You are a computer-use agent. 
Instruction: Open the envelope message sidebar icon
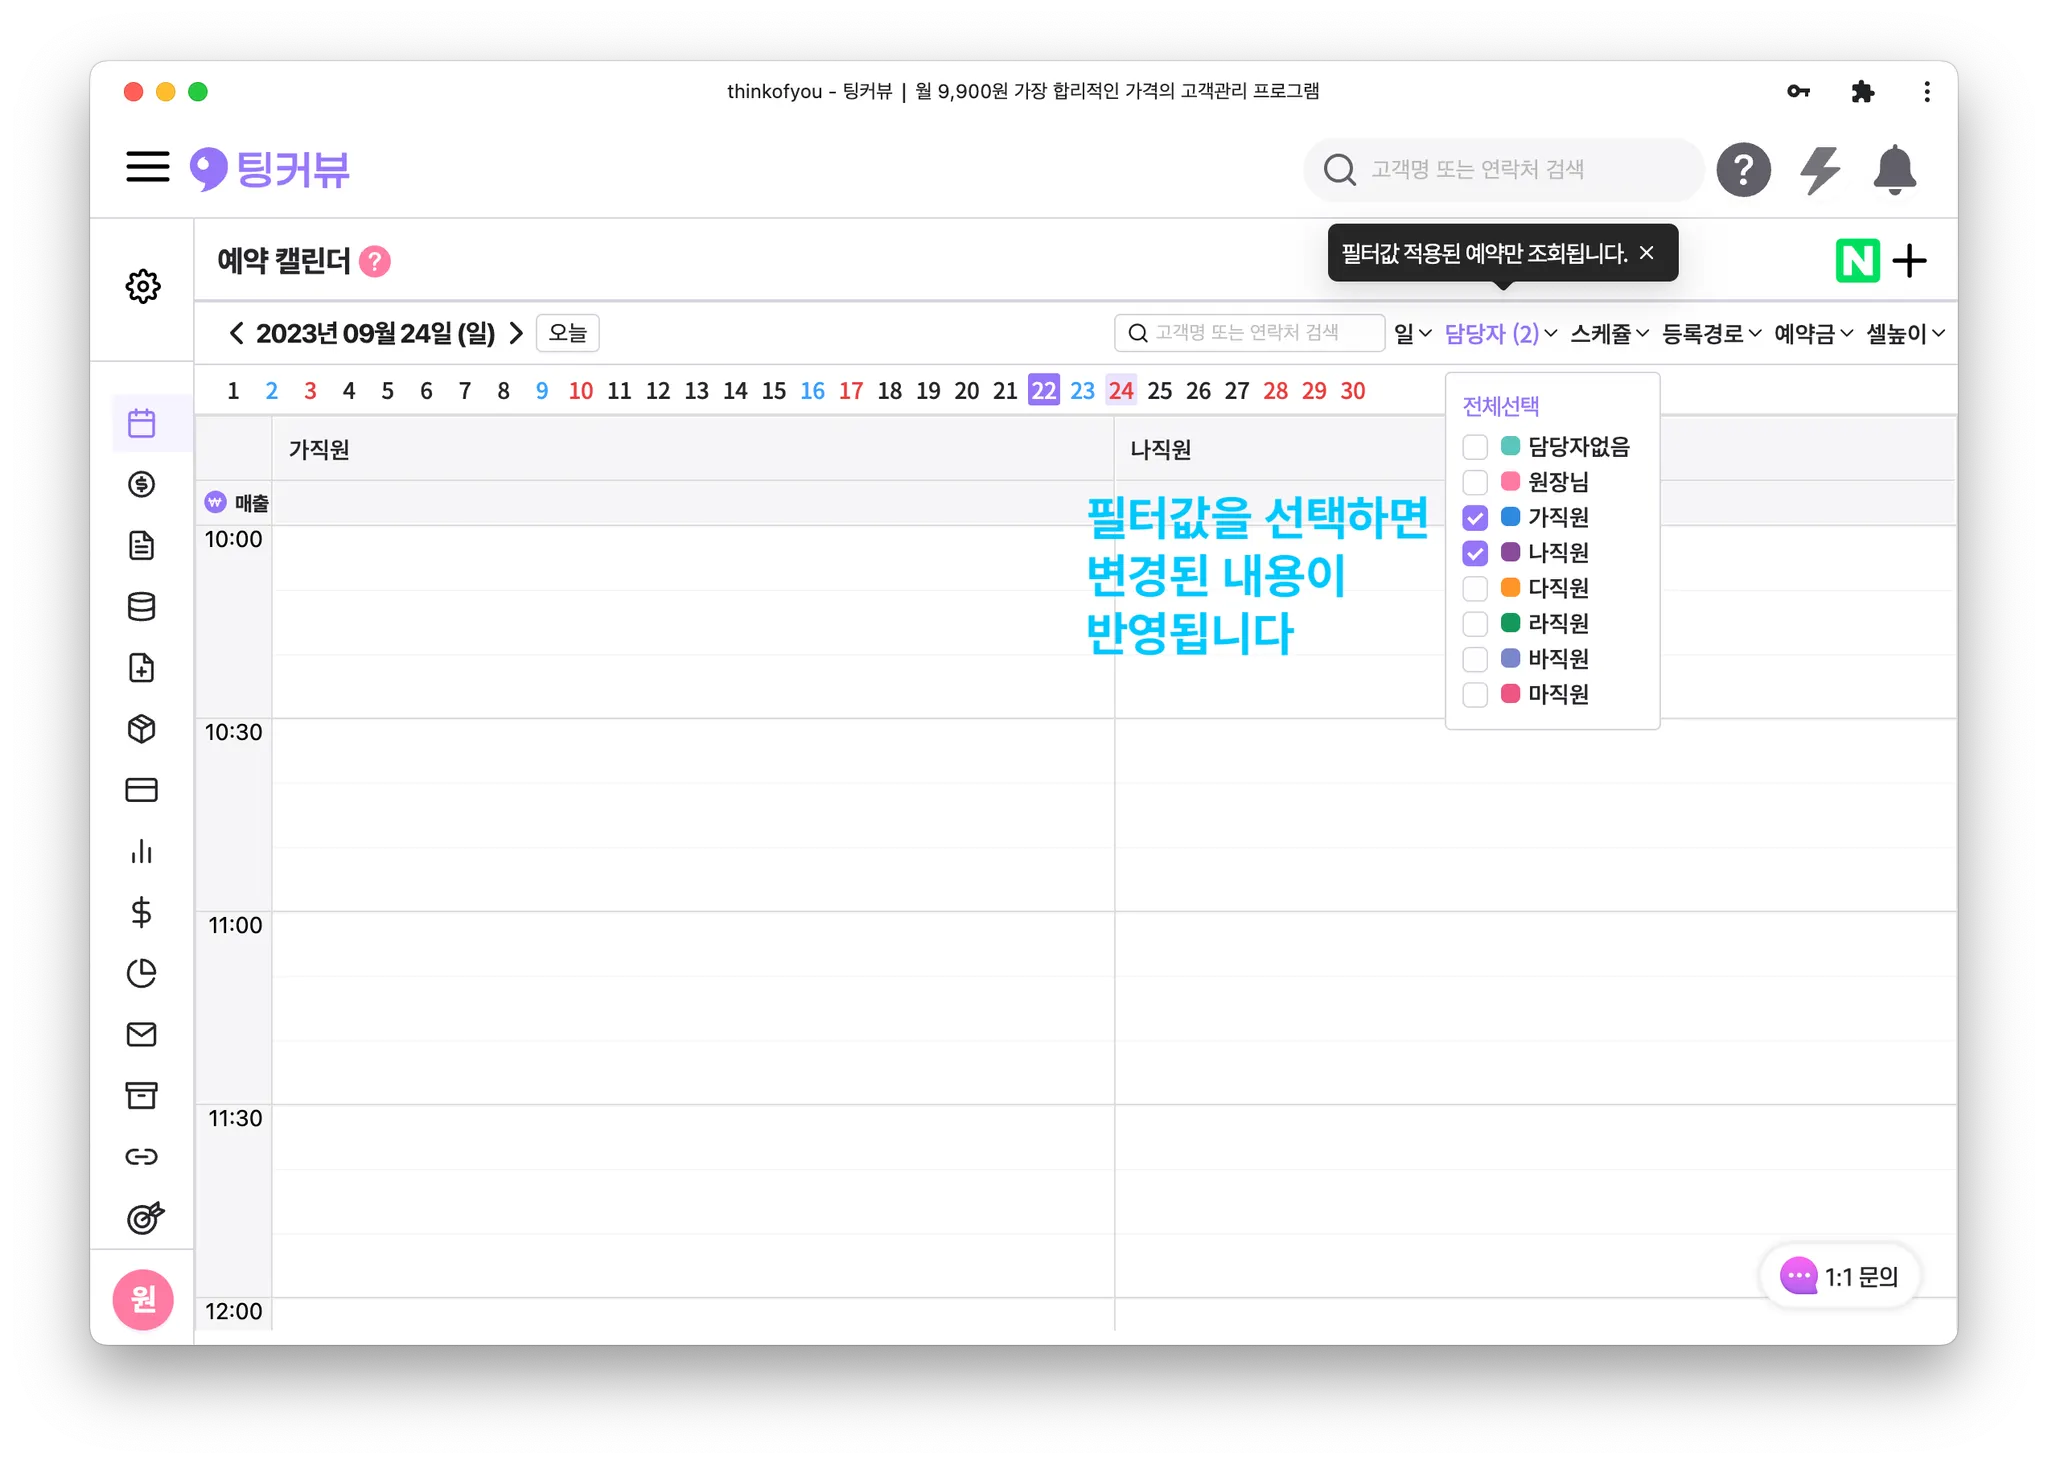pos(142,1034)
